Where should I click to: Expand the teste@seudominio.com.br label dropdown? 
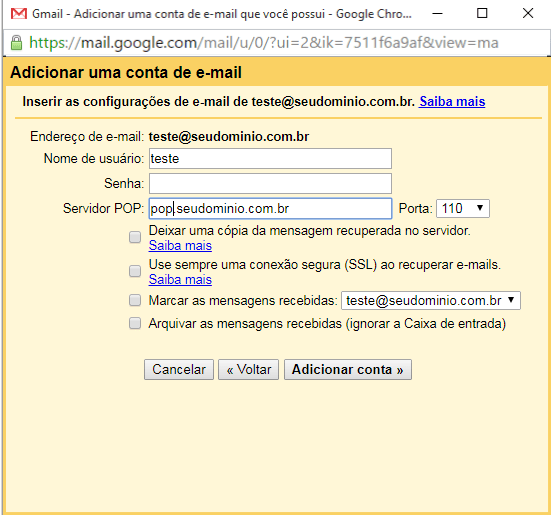click(431, 301)
